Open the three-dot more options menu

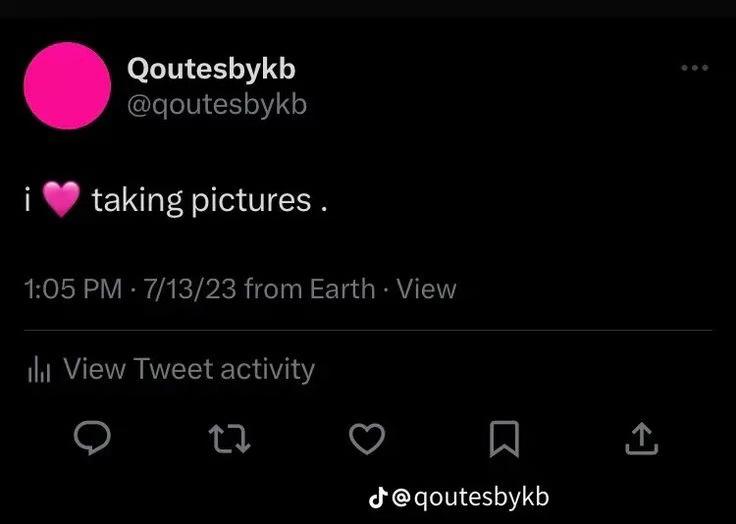695,68
